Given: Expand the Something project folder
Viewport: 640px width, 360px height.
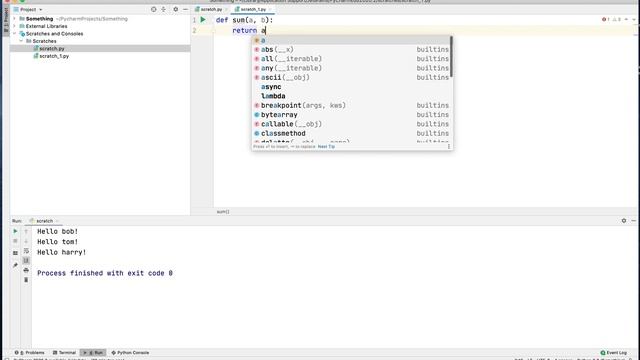Looking at the screenshot, I should 14,19.
